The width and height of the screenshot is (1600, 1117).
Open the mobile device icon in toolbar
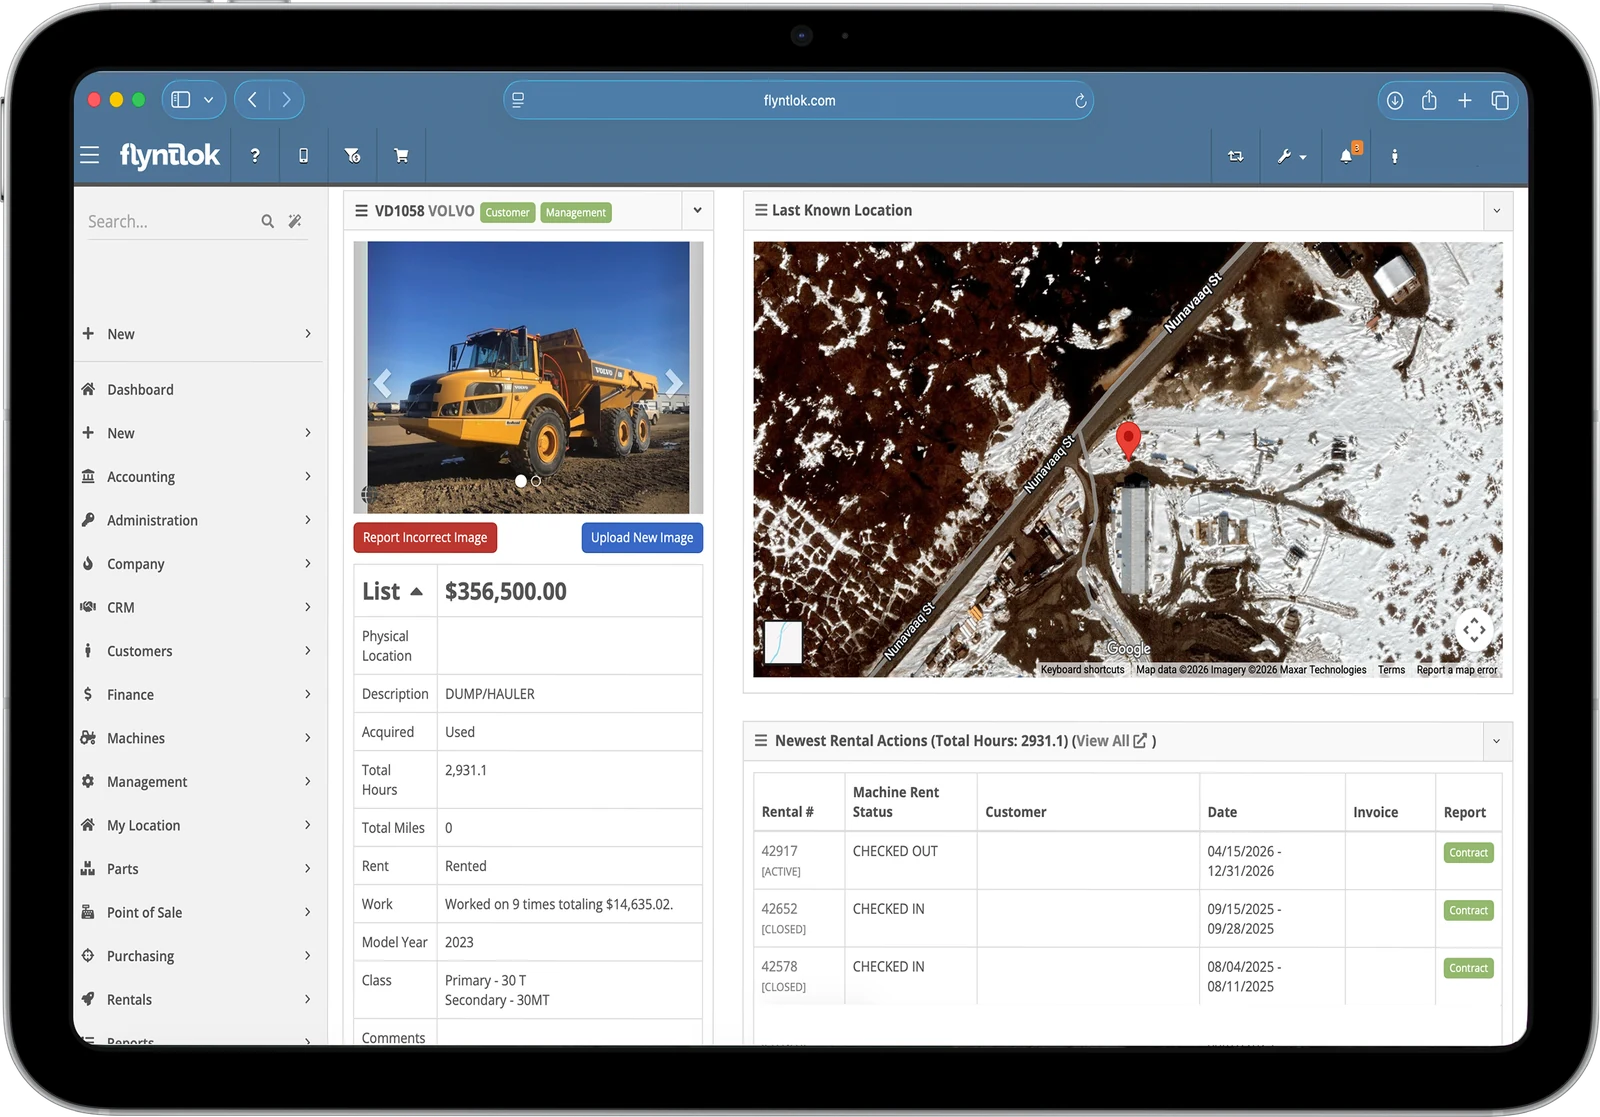tap(304, 156)
